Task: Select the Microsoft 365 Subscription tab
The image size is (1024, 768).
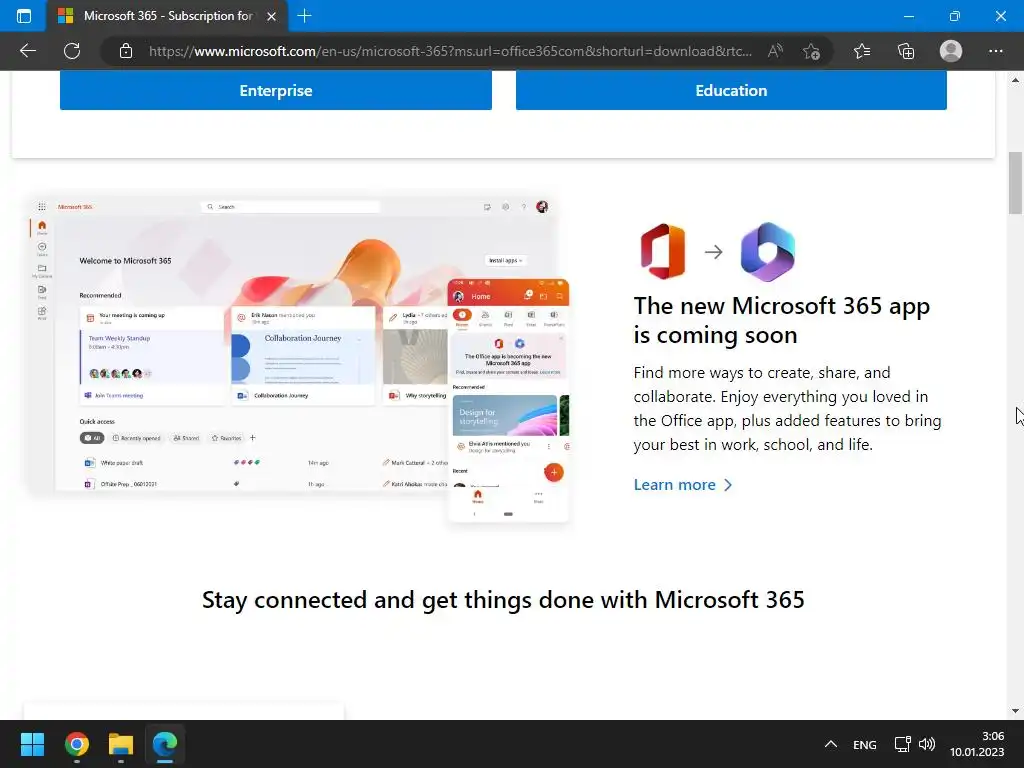Action: 166,16
